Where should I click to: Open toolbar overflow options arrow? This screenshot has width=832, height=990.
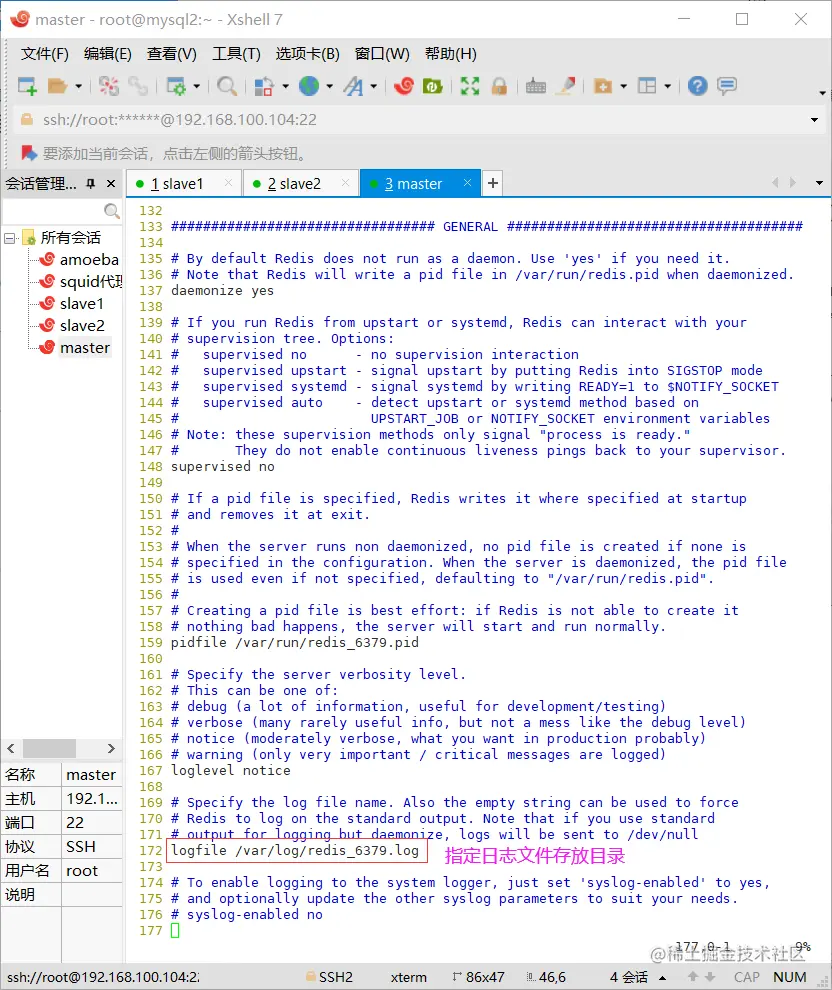click(822, 93)
